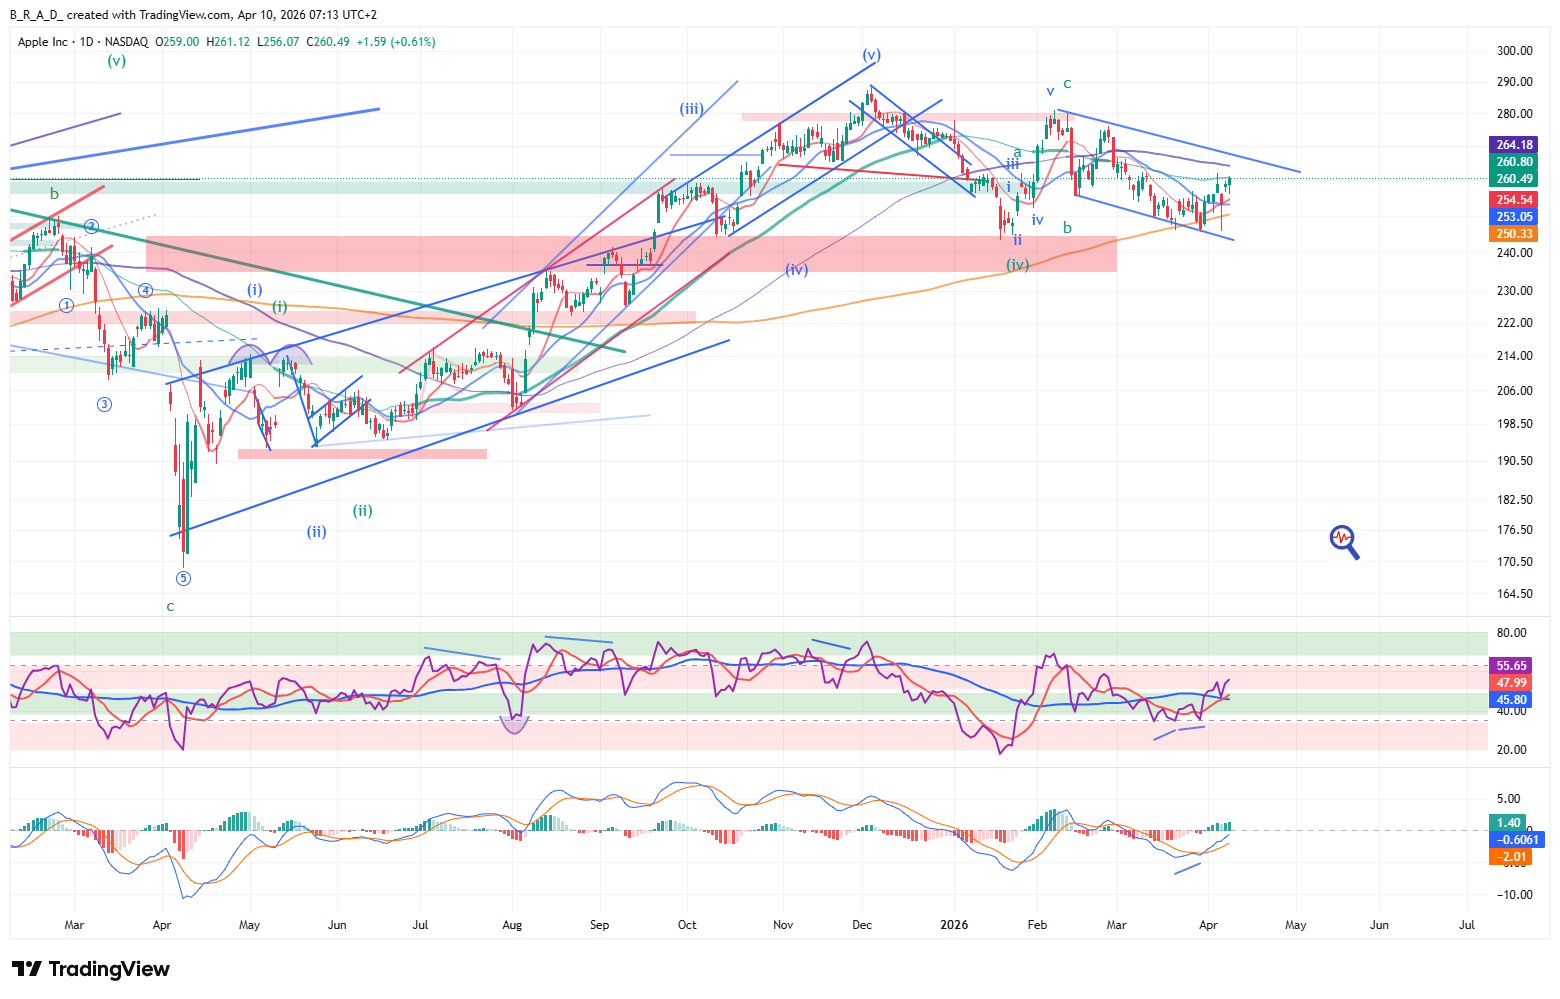Click the Aug label on time axis
The image size is (1560, 999).
pyautogui.click(x=512, y=925)
